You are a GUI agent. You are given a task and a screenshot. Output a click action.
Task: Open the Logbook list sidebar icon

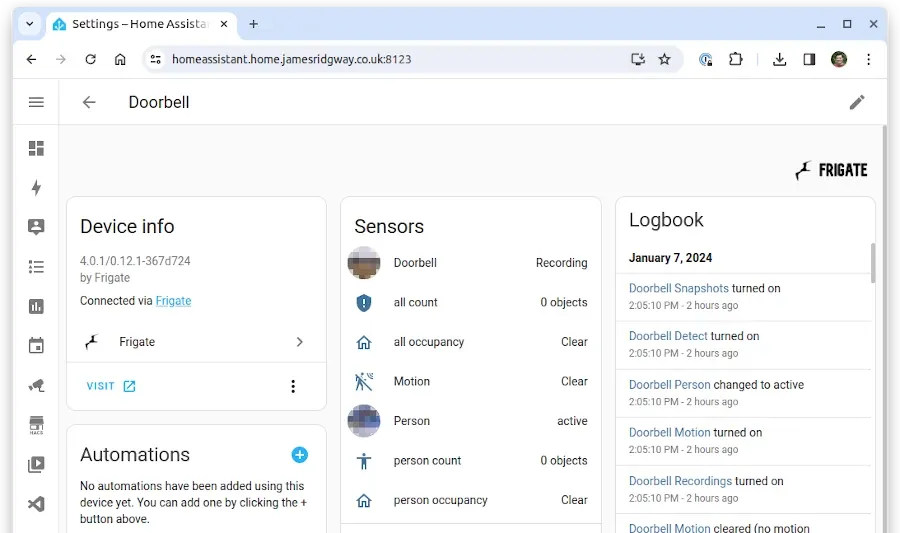pyautogui.click(x=36, y=267)
